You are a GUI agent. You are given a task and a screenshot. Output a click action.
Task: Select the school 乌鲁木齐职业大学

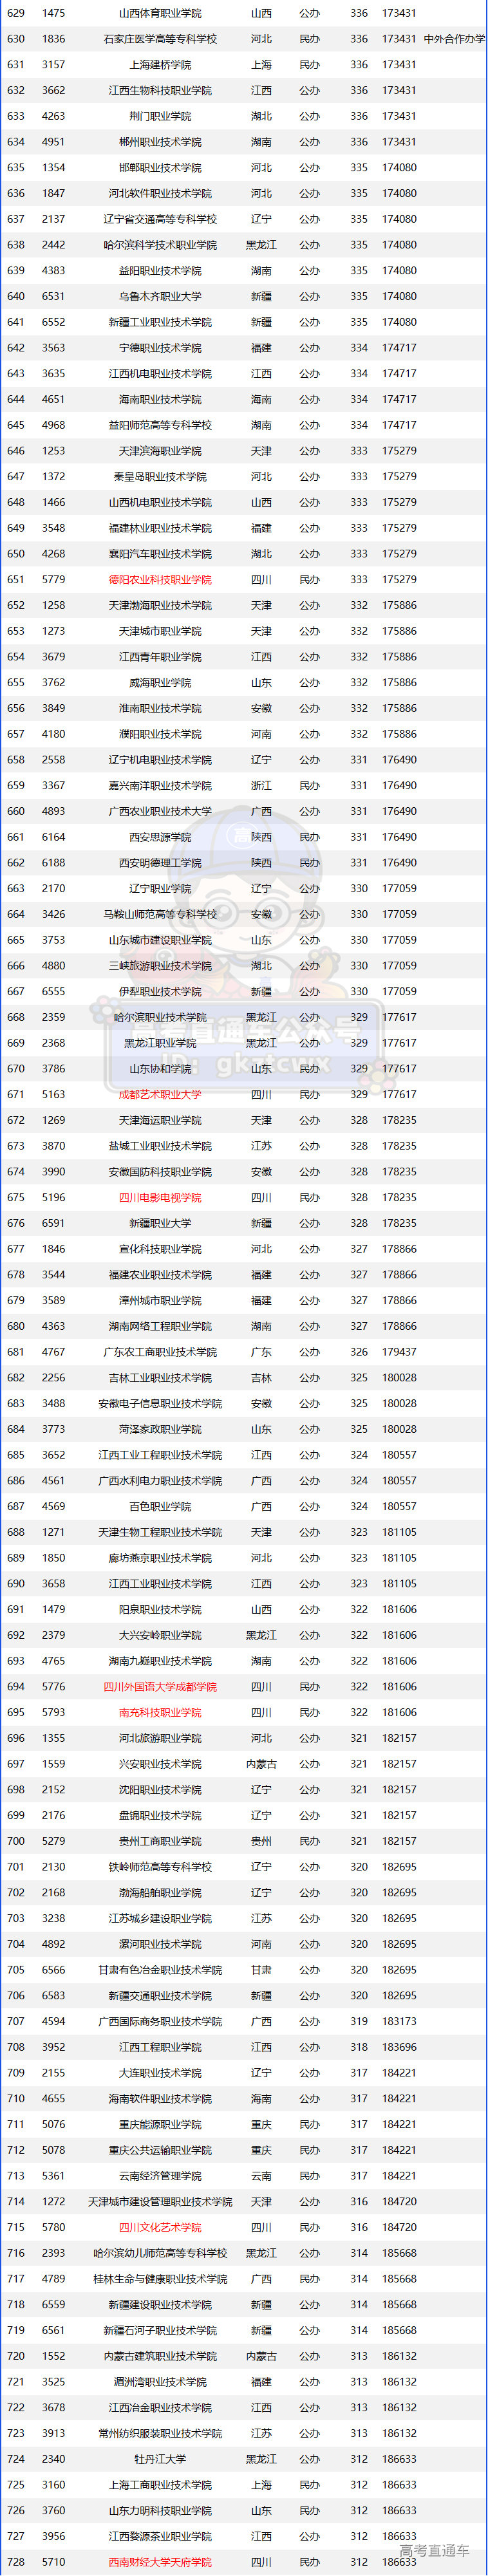point(160,296)
